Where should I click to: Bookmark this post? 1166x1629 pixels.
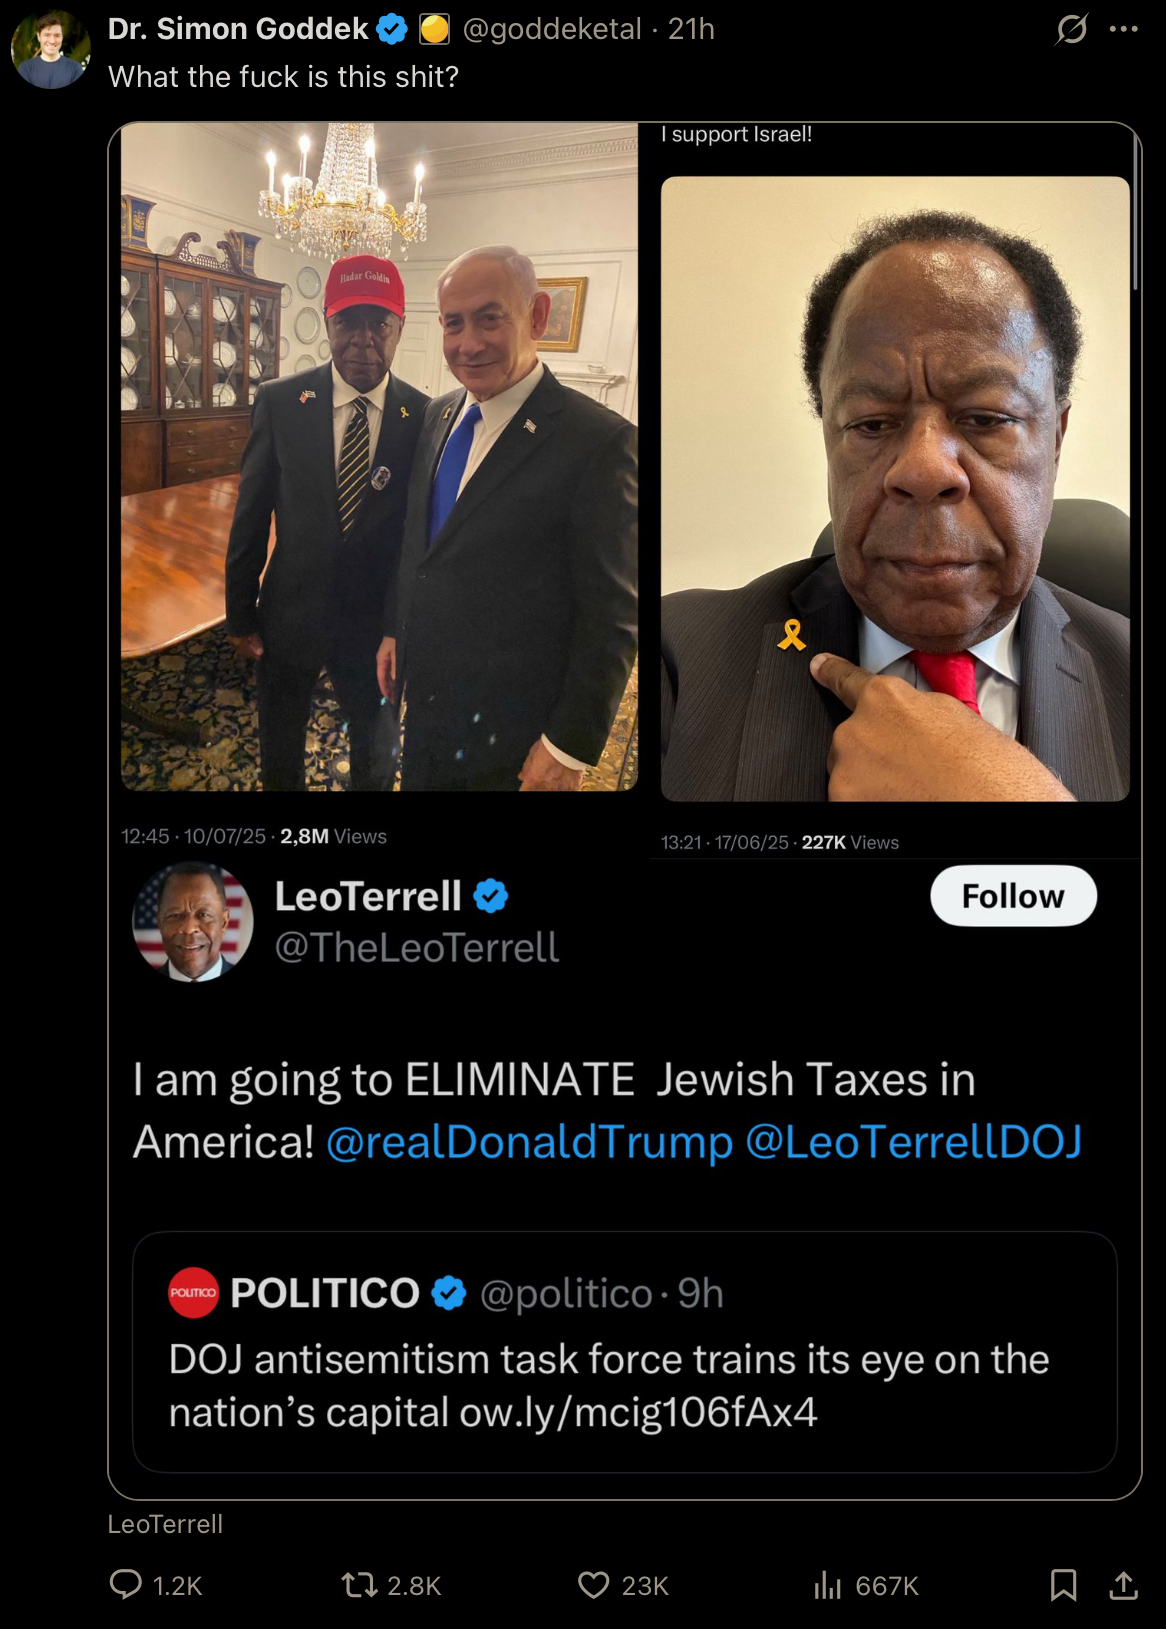(x=1063, y=1585)
